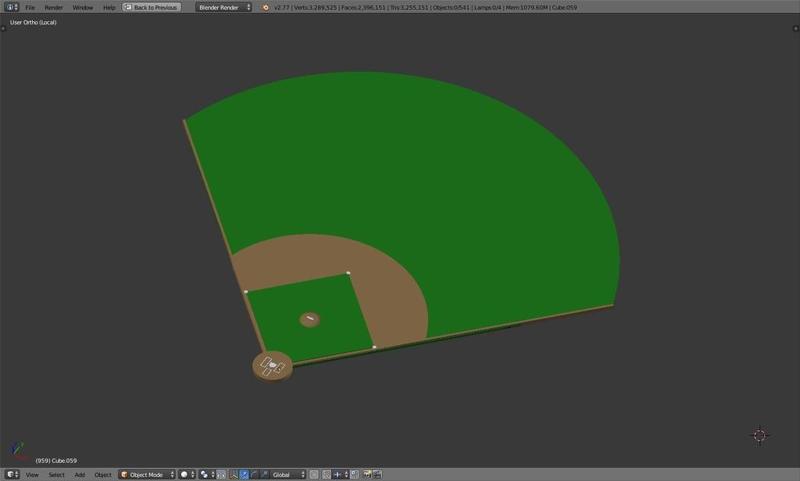
Task: Open the Window menu
Action: [x=83, y=8]
